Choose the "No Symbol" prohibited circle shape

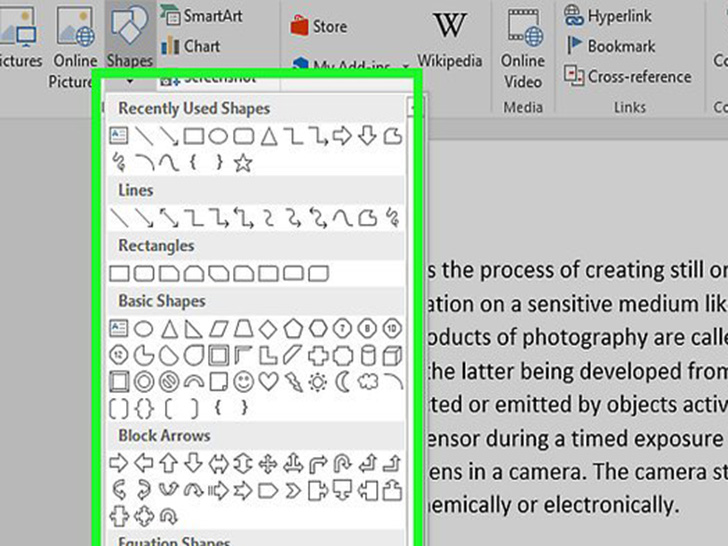[169, 381]
